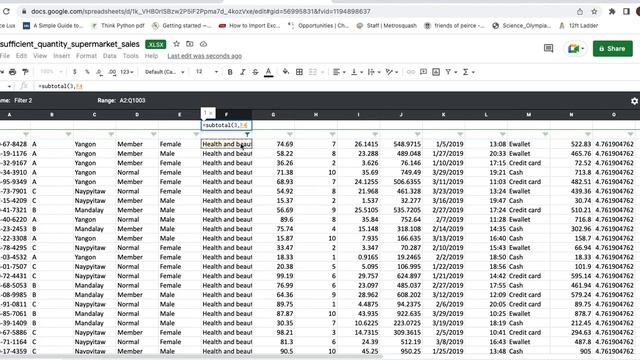Open column G filter dropdown

pyautogui.click(x=289, y=134)
